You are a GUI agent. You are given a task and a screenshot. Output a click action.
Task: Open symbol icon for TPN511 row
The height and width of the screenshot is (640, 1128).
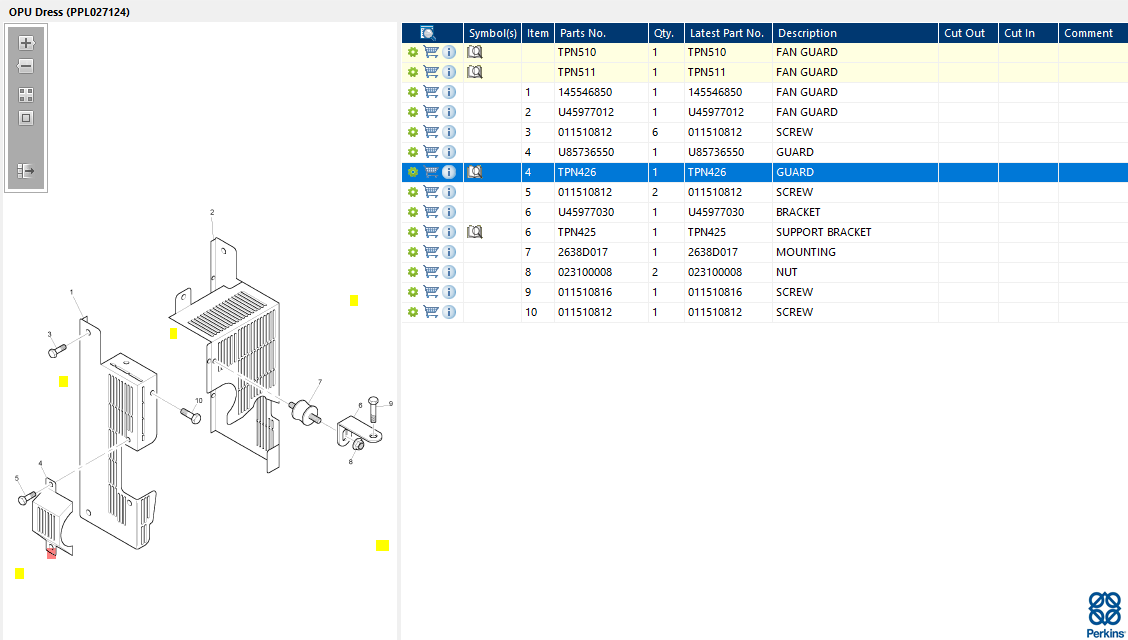point(475,72)
